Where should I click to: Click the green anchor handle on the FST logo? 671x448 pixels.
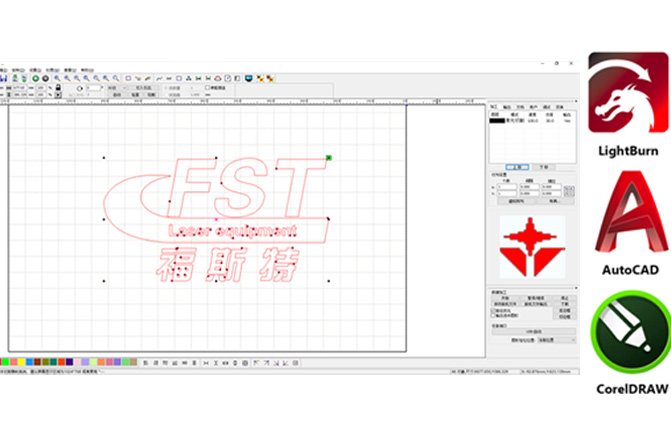[329, 158]
